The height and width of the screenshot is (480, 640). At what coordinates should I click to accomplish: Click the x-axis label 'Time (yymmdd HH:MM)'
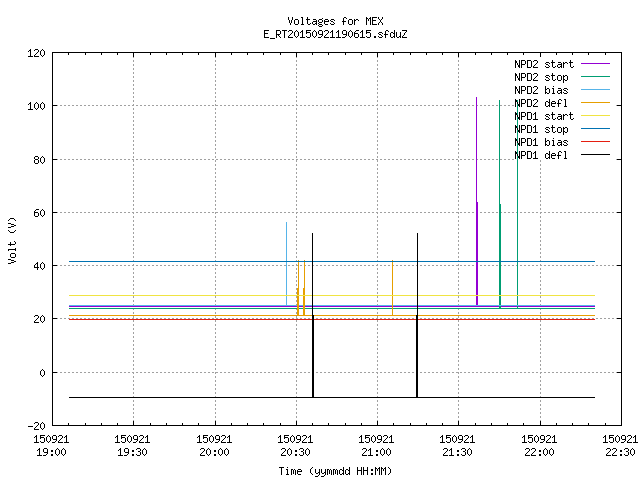pos(335,471)
